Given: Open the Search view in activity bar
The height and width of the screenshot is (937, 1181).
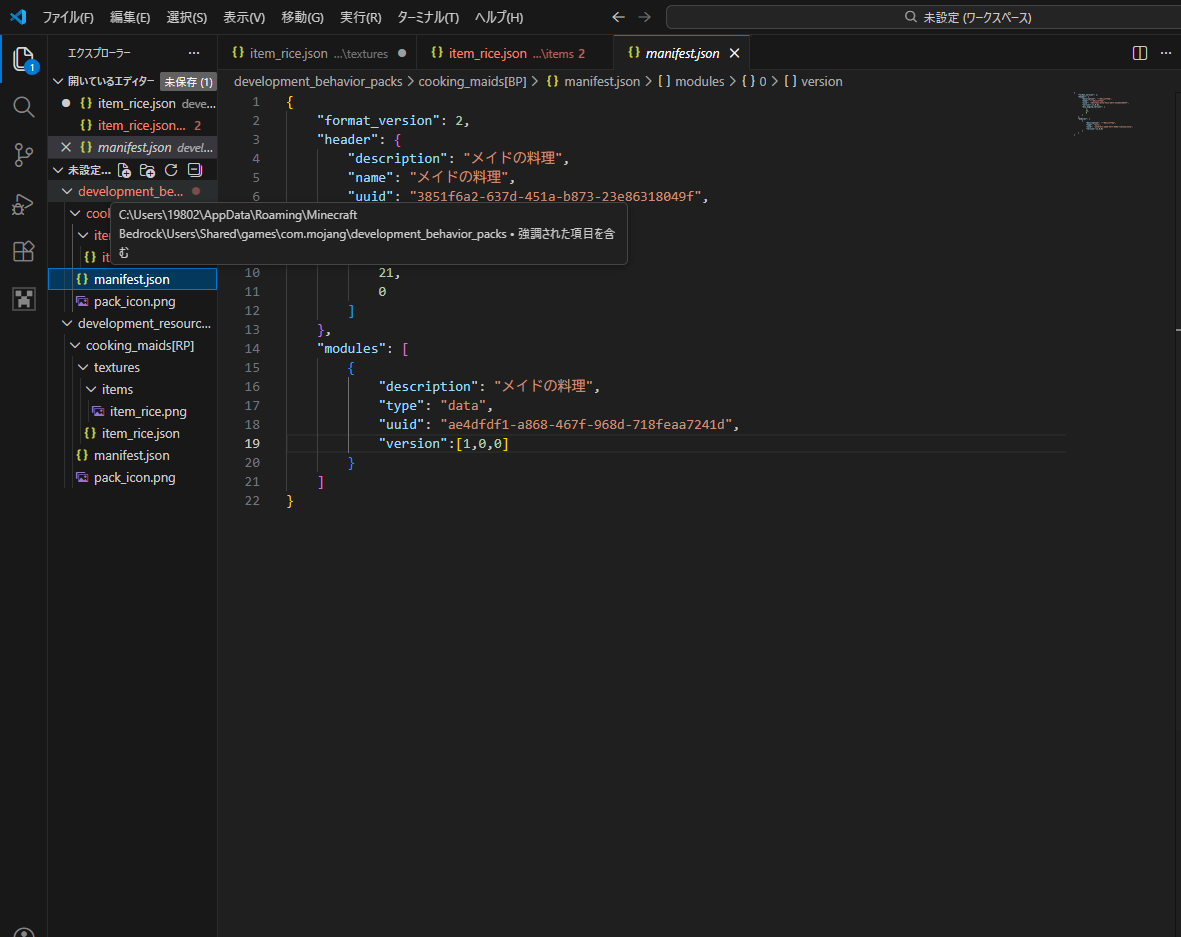Looking at the screenshot, I should [24, 107].
